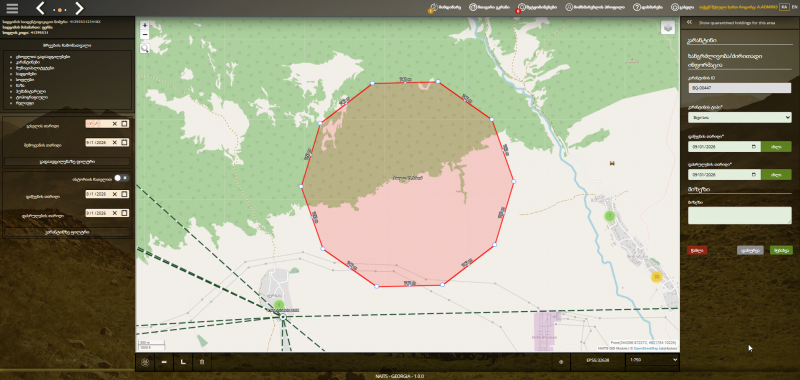Click the holding marker with dashed lines
This screenshot has height=380, width=800.
pyautogui.click(x=283, y=317)
